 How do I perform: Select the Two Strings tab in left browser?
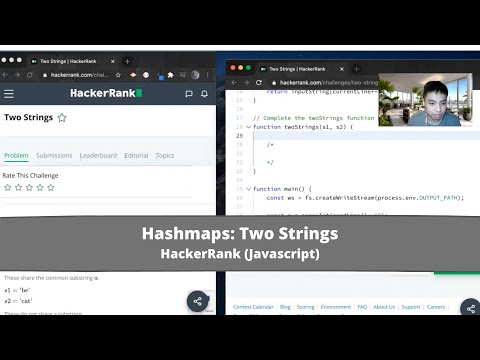pyautogui.click(x=73, y=61)
